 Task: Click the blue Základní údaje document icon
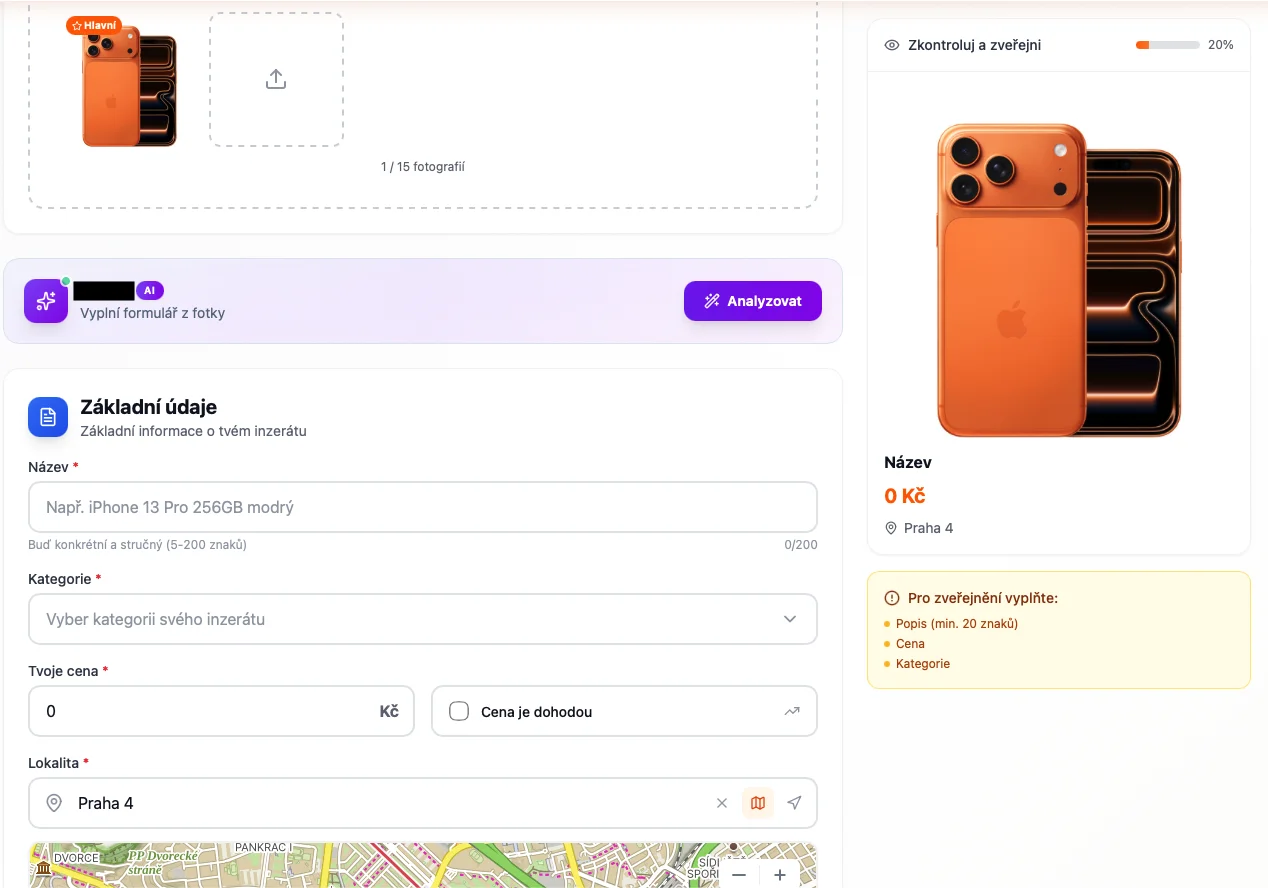[x=47, y=417]
